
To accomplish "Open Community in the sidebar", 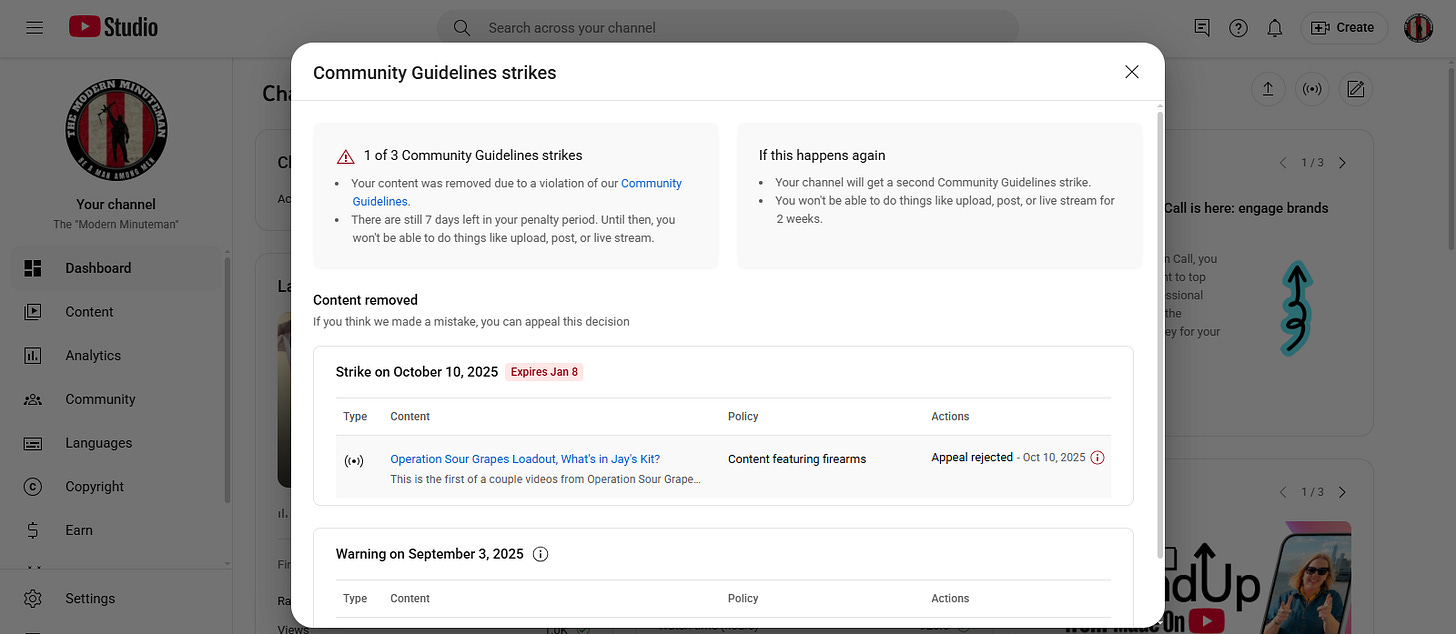I will pyautogui.click(x=116, y=399).
